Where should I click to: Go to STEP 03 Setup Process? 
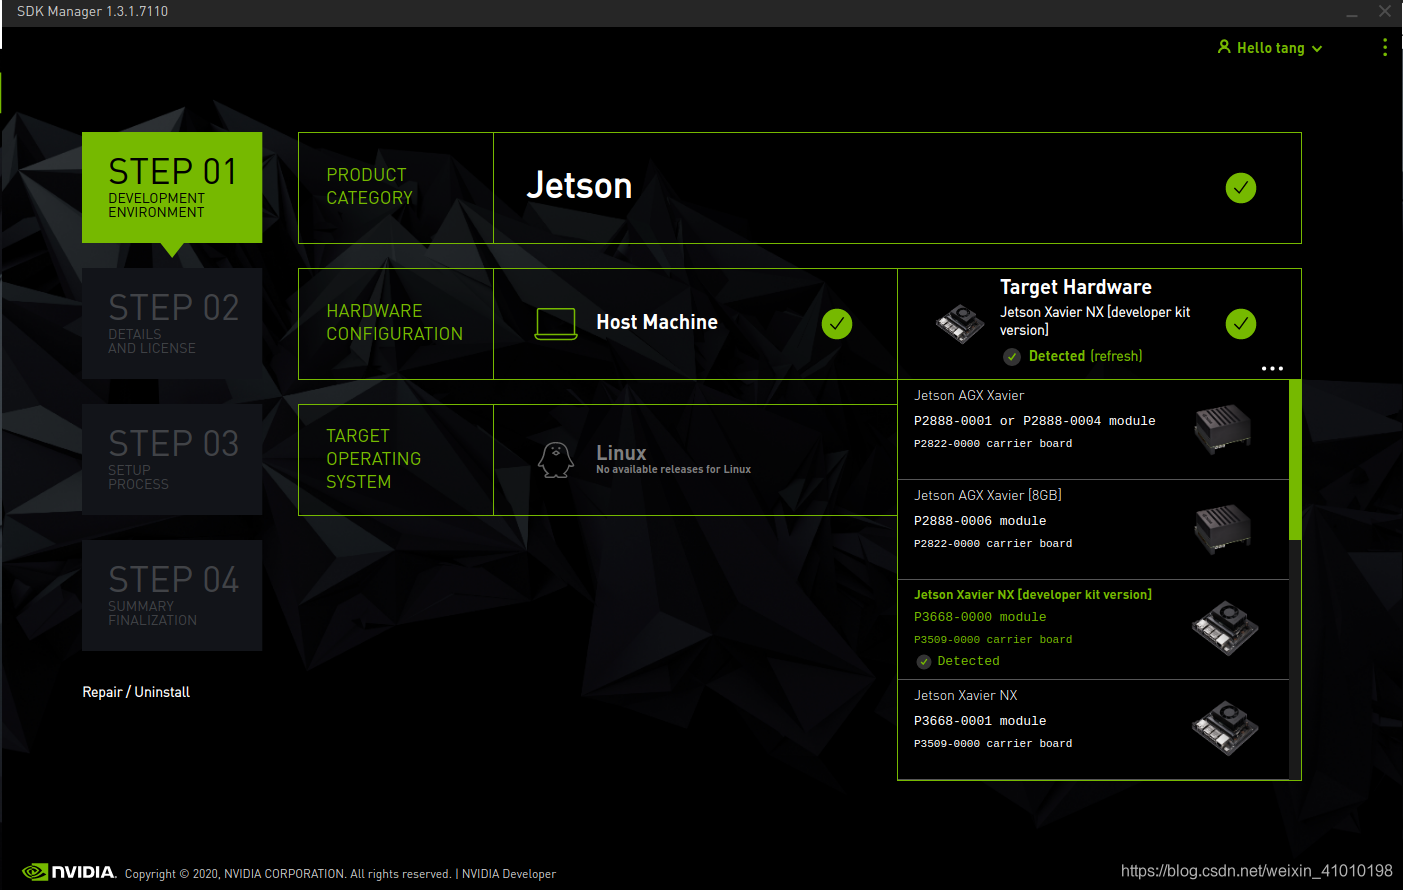pyautogui.click(x=172, y=459)
